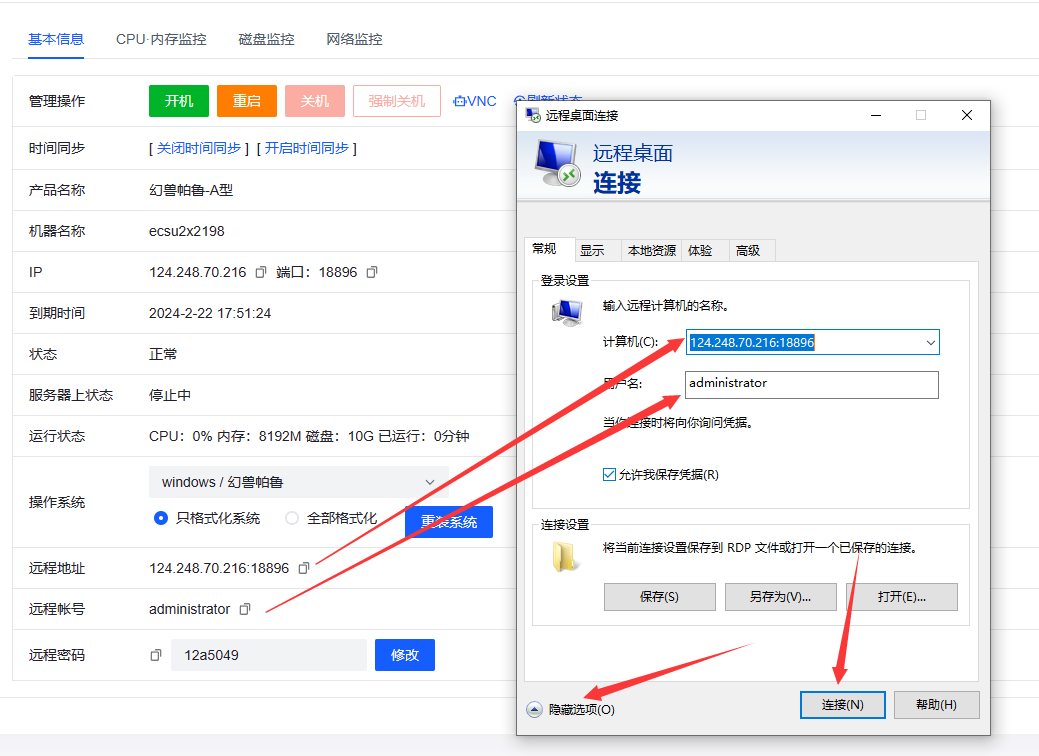Open the 本地资源 tab
The height and width of the screenshot is (756, 1039).
tap(651, 250)
